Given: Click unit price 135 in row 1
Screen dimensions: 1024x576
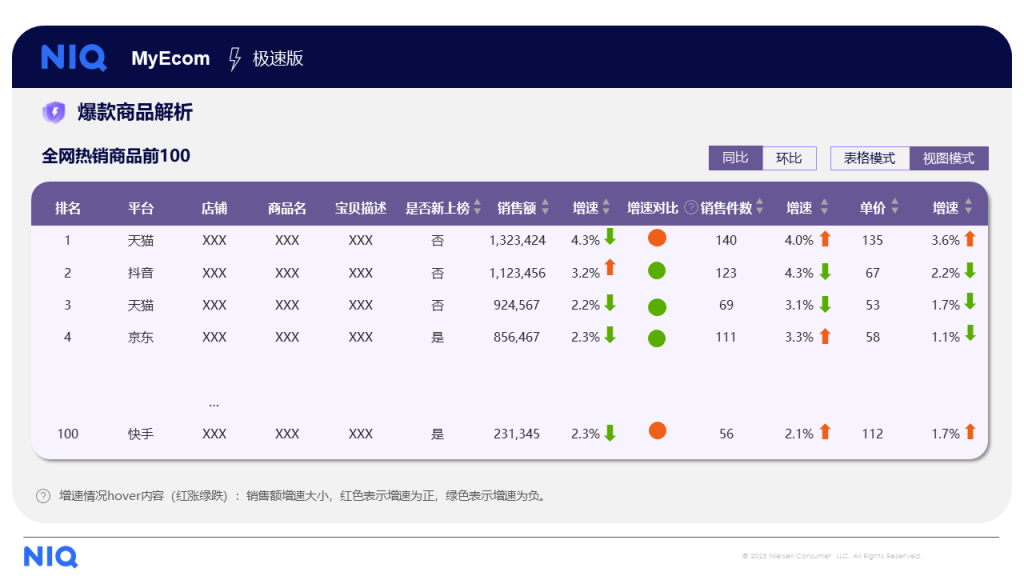Looking at the screenshot, I should point(872,240).
